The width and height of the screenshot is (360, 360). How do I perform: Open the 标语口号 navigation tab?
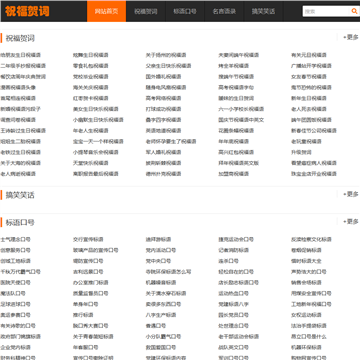185,11
